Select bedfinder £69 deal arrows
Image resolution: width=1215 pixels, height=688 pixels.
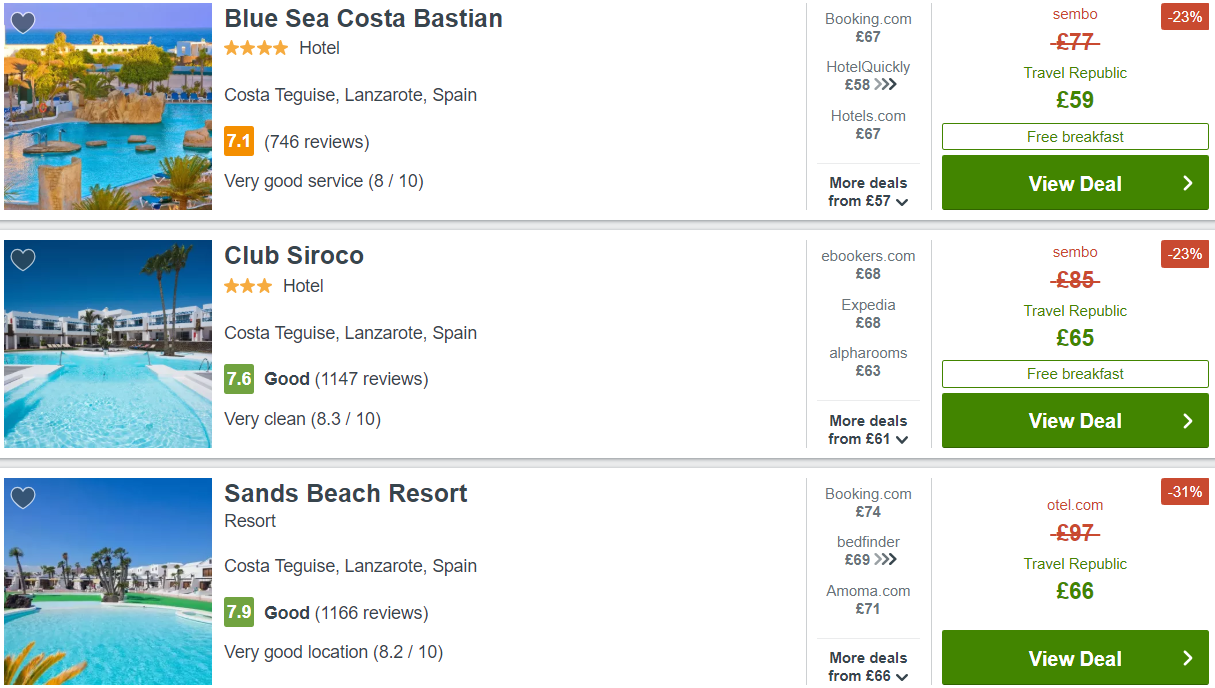(x=885, y=560)
